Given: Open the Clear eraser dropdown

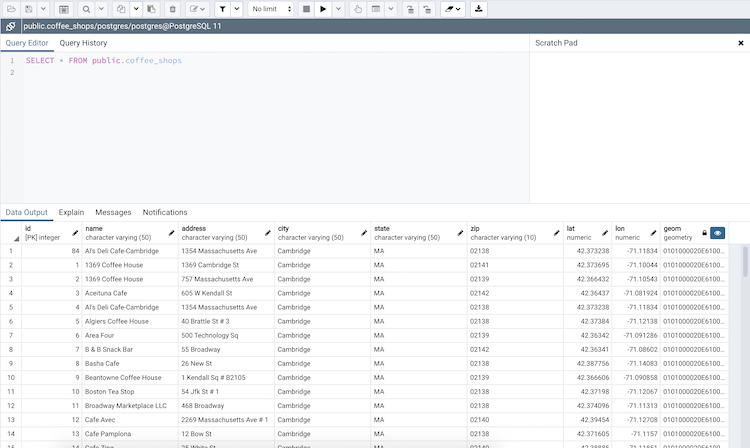Looking at the screenshot, I should (453, 9).
